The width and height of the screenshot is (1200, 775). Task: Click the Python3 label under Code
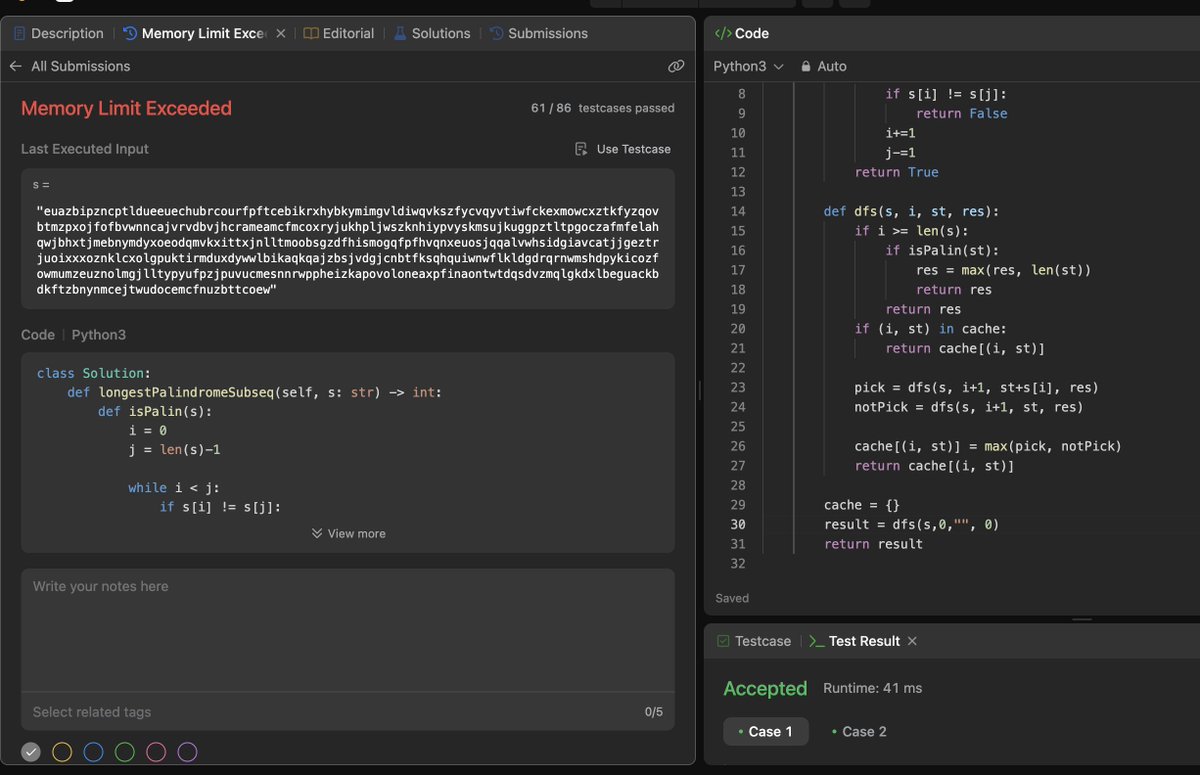tap(99, 335)
